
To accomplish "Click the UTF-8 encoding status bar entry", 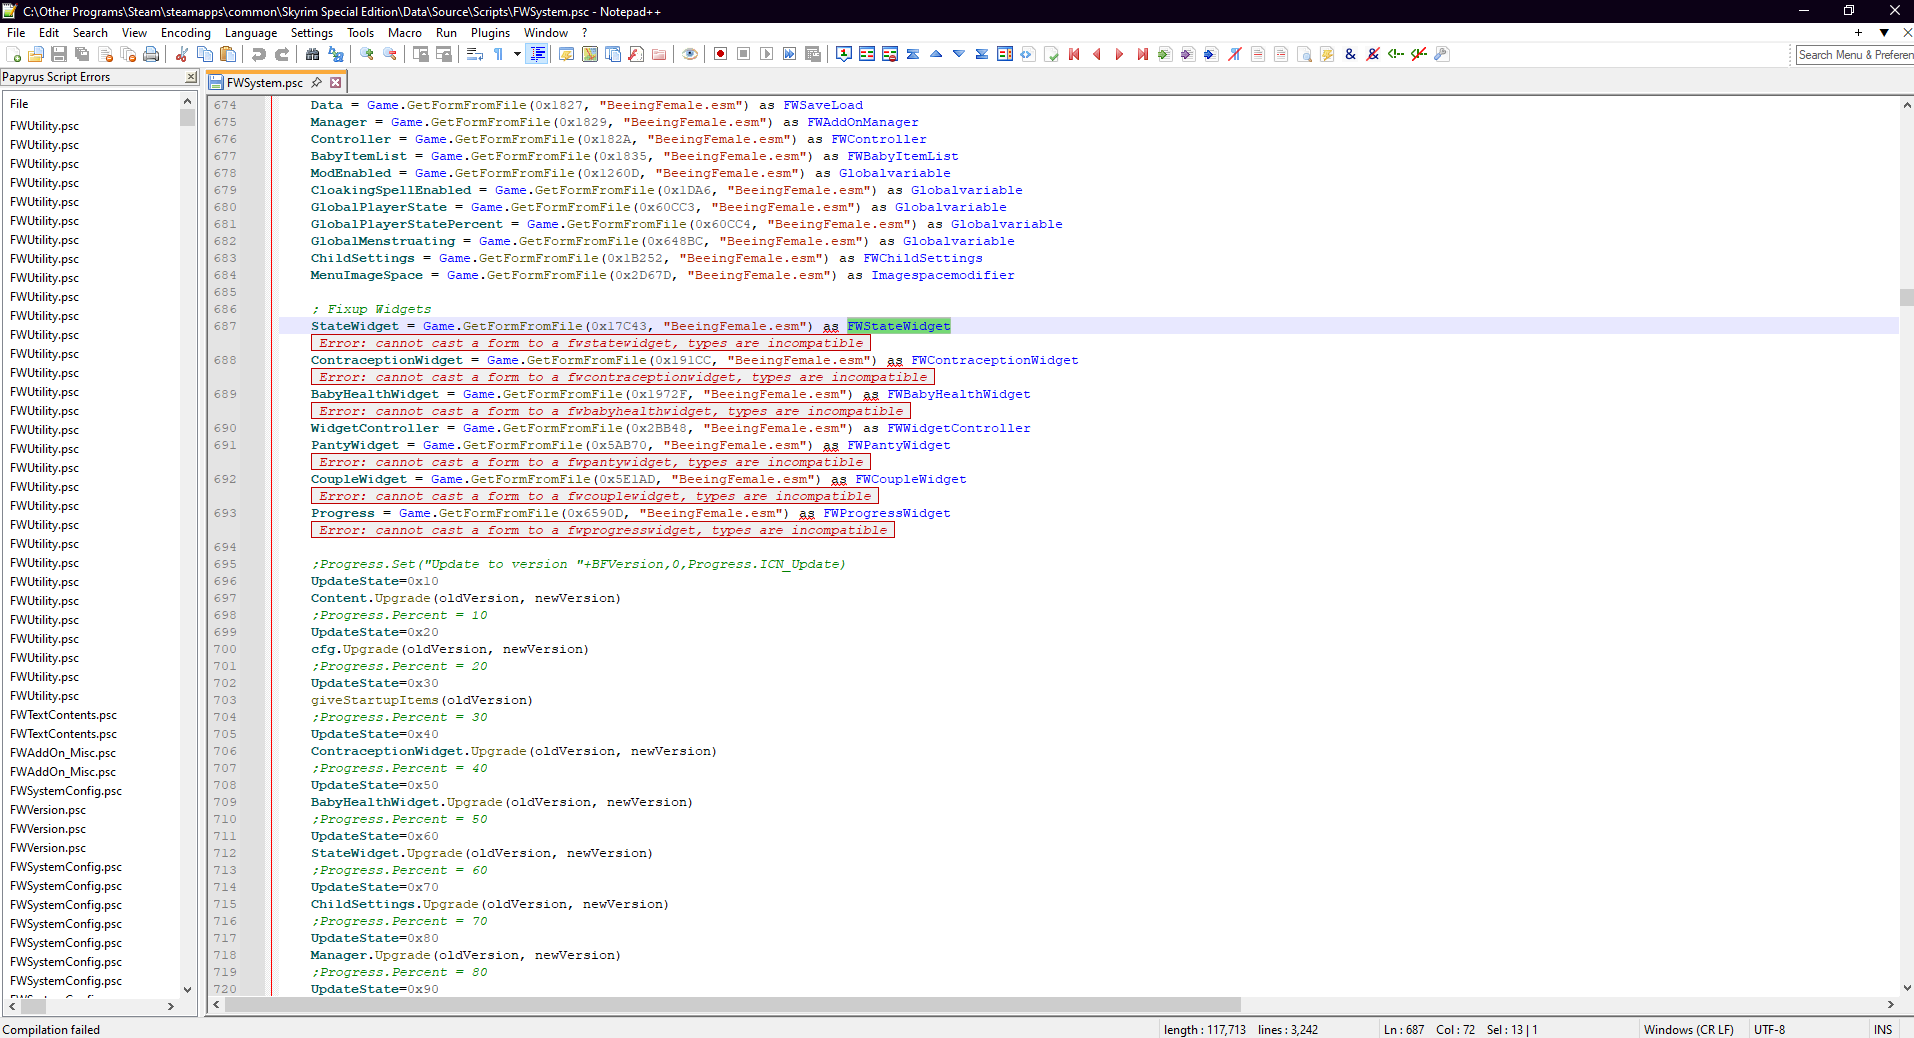I will point(1769,1029).
